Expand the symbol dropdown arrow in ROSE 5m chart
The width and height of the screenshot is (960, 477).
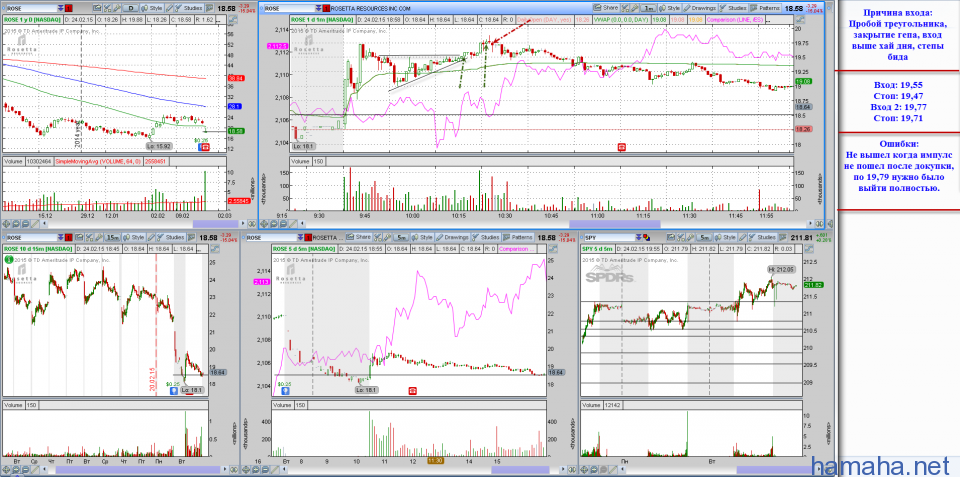click(x=300, y=237)
